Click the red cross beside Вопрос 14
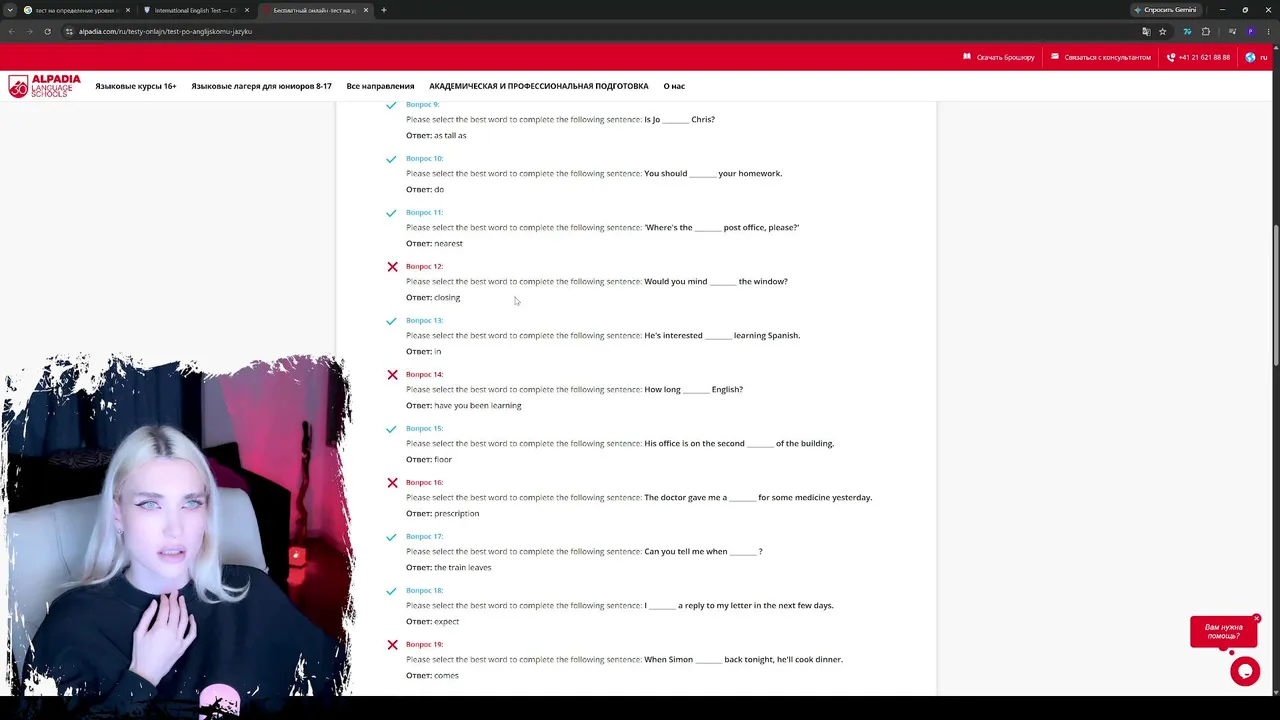Image resolution: width=1280 pixels, height=720 pixels. coord(392,375)
